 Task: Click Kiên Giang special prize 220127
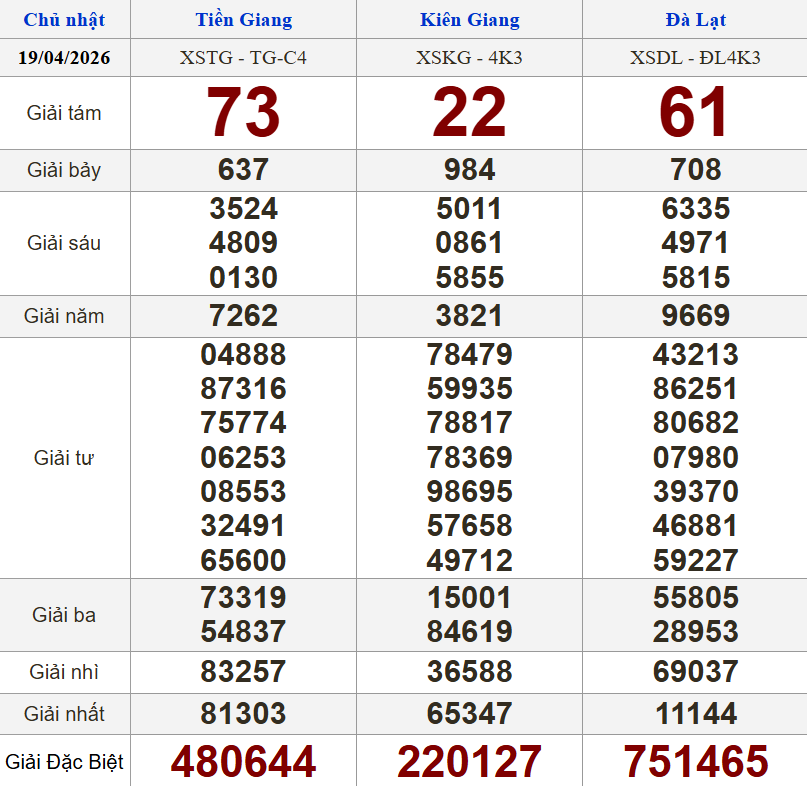[469, 762]
